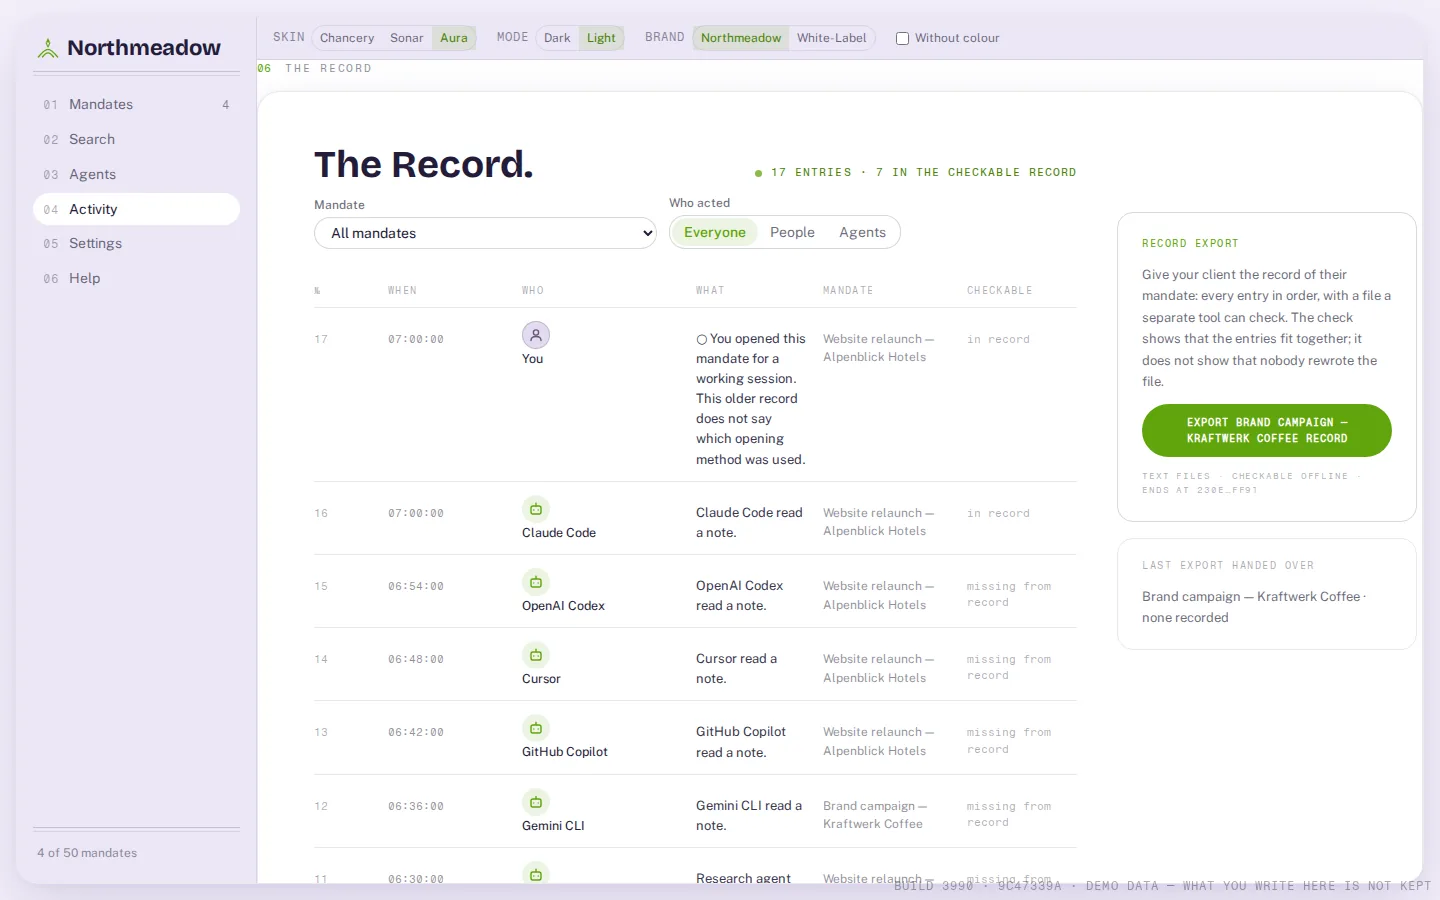1440x900 pixels.
Task: Click the WHAT column header
Action: [710, 291]
